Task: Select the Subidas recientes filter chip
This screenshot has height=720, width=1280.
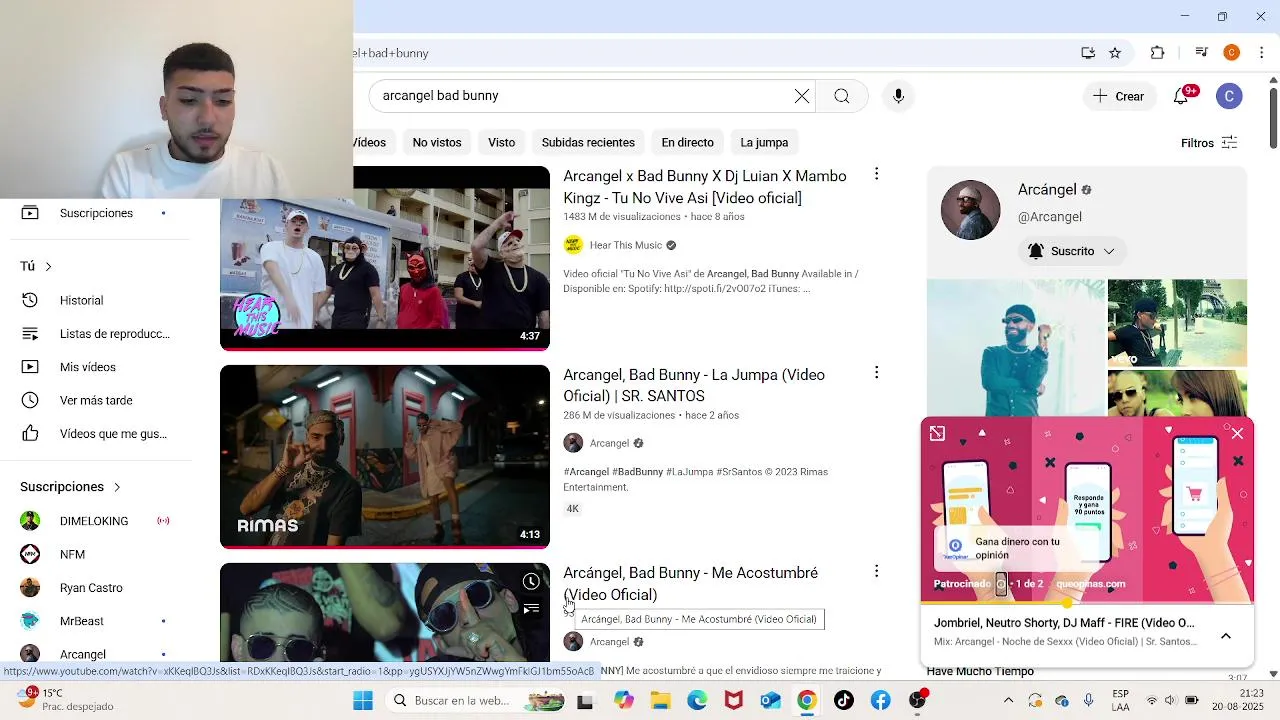Action: pos(588,142)
